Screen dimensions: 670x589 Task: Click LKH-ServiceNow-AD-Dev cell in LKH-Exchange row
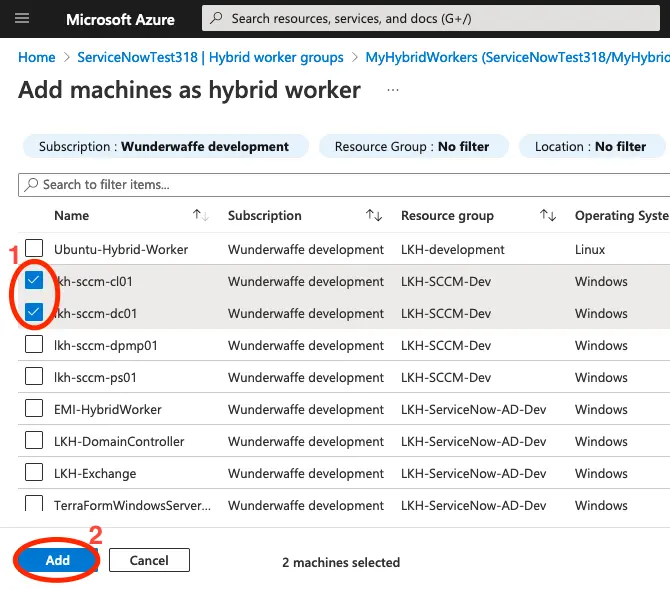473,474
